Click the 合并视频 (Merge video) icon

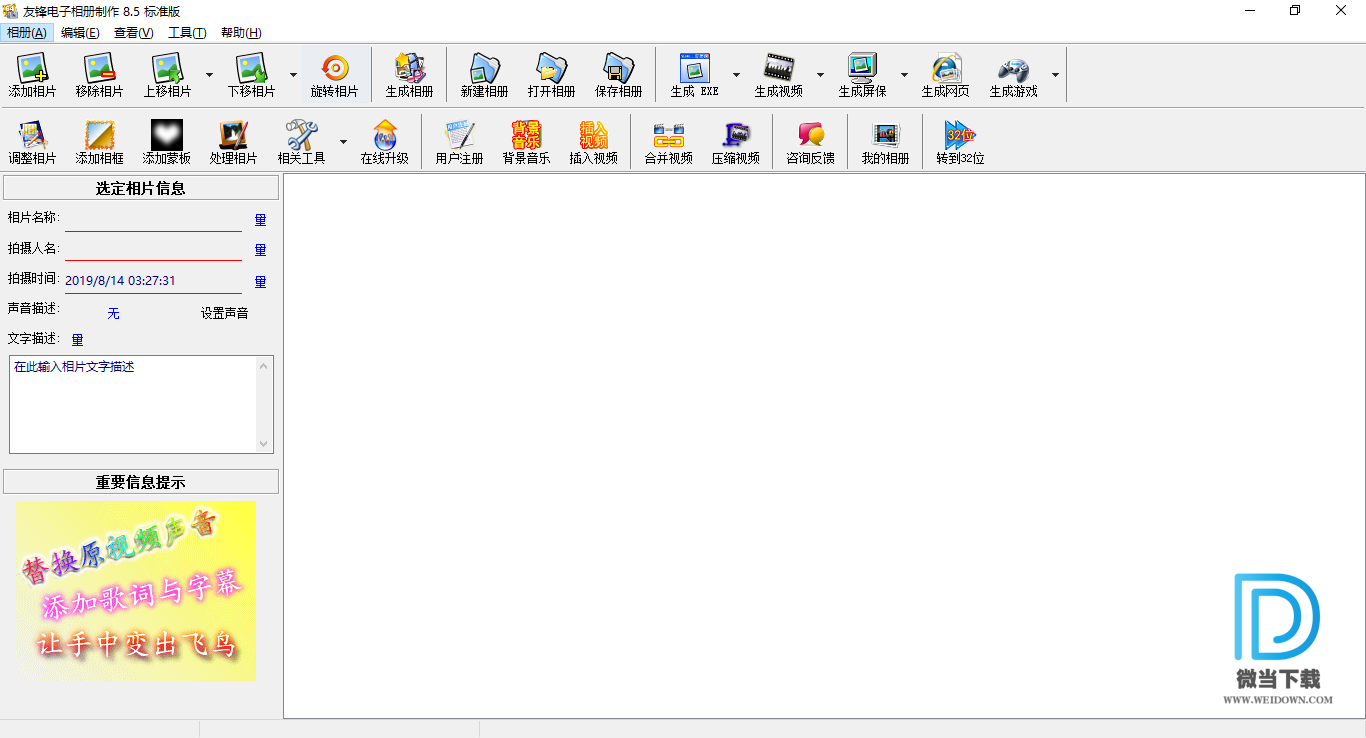pyautogui.click(x=668, y=142)
